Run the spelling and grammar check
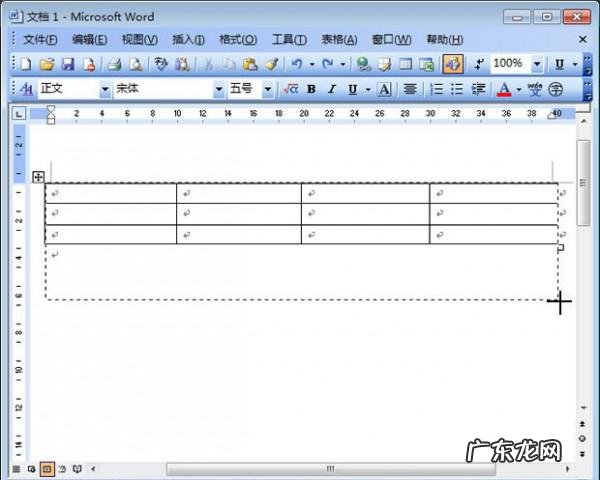 (x=161, y=64)
